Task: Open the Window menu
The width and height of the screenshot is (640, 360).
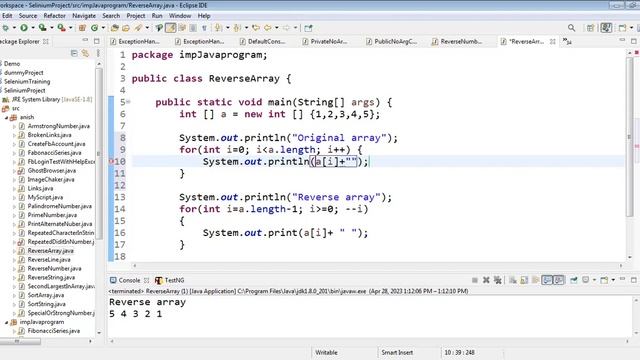Action: point(180,16)
